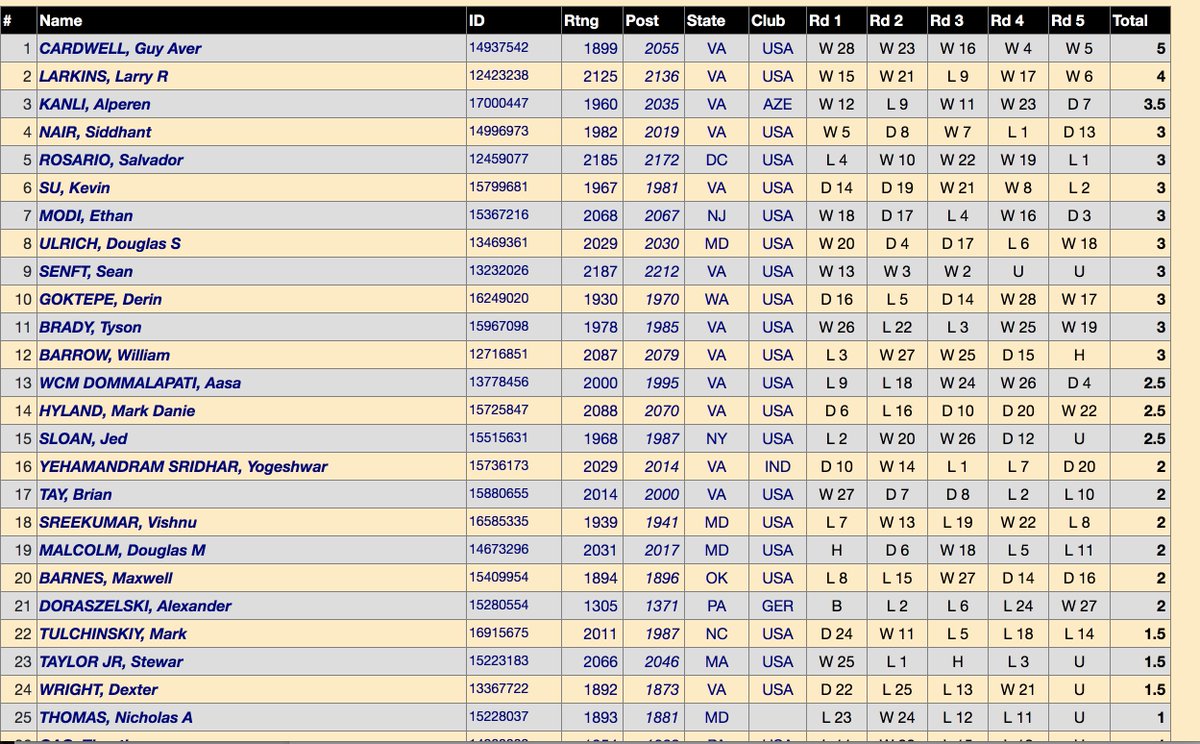1200x744 pixels.
Task: Open LARKINS, Larry R player link
Action: 100,75
